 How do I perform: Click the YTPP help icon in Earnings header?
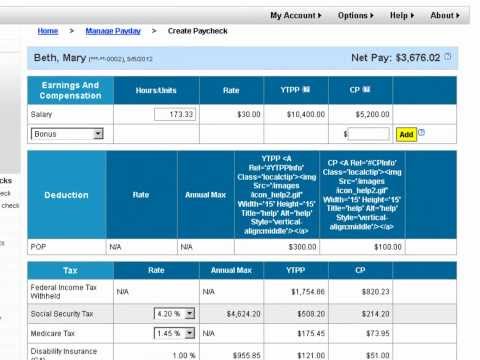pyautogui.click(x=306, y=89)
